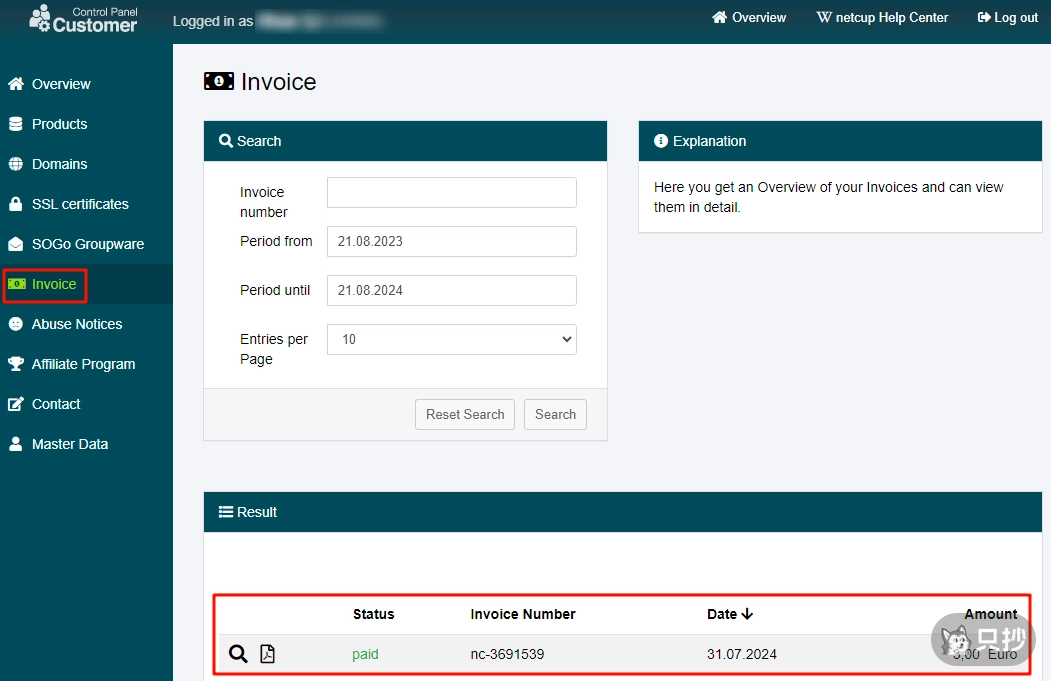The width and height of the screenshot is (1051, 681).
Task: Select Invoice in the sidebar
Action: pyautogui.click(x=54, y=284)
